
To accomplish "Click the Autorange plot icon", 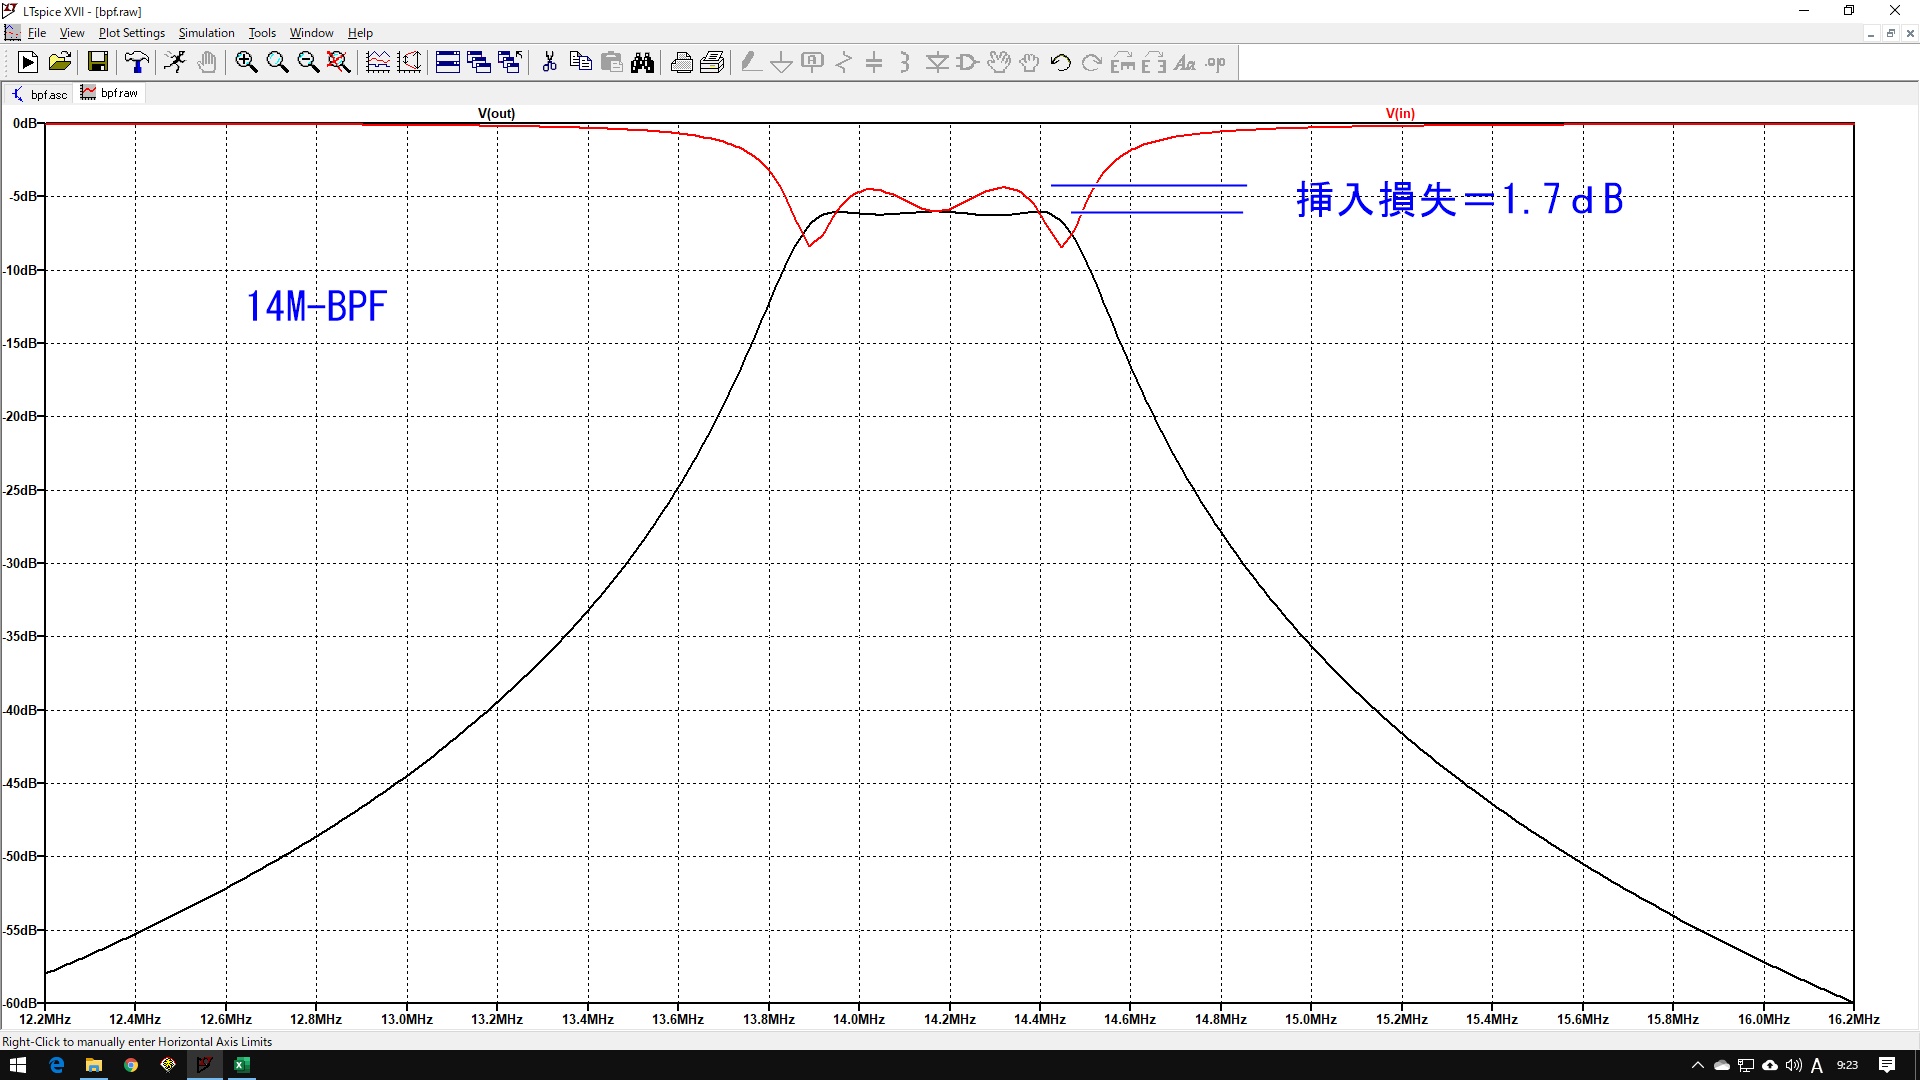I will [x=409, y=63].
